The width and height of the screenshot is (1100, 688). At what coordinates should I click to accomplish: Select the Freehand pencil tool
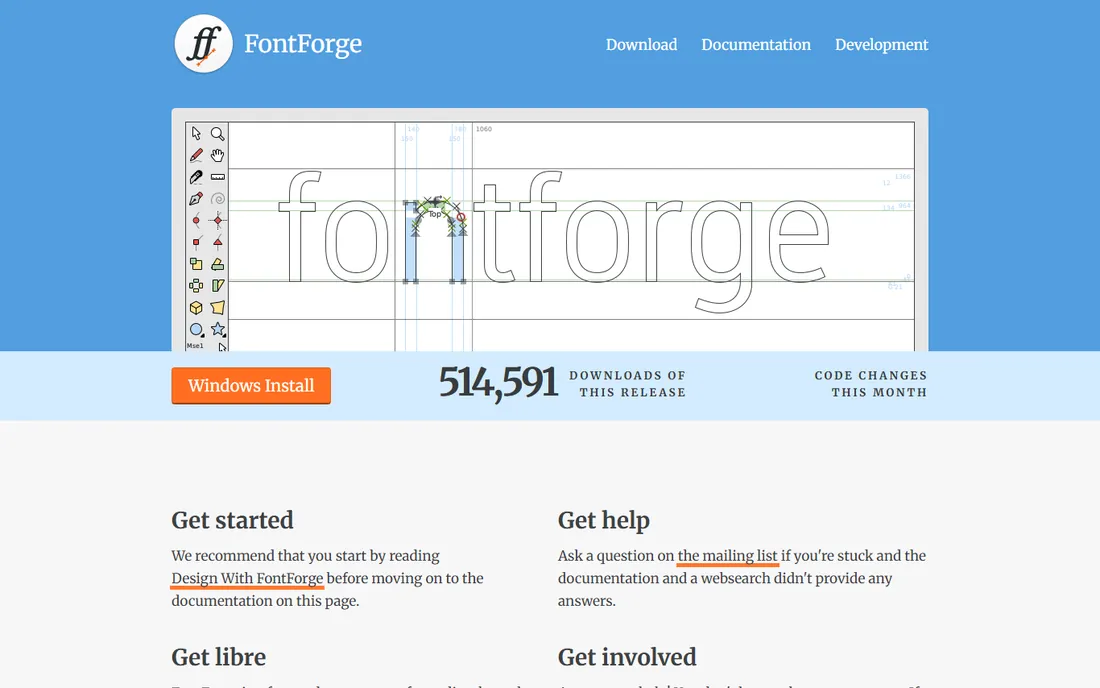[x=196, y=155]
